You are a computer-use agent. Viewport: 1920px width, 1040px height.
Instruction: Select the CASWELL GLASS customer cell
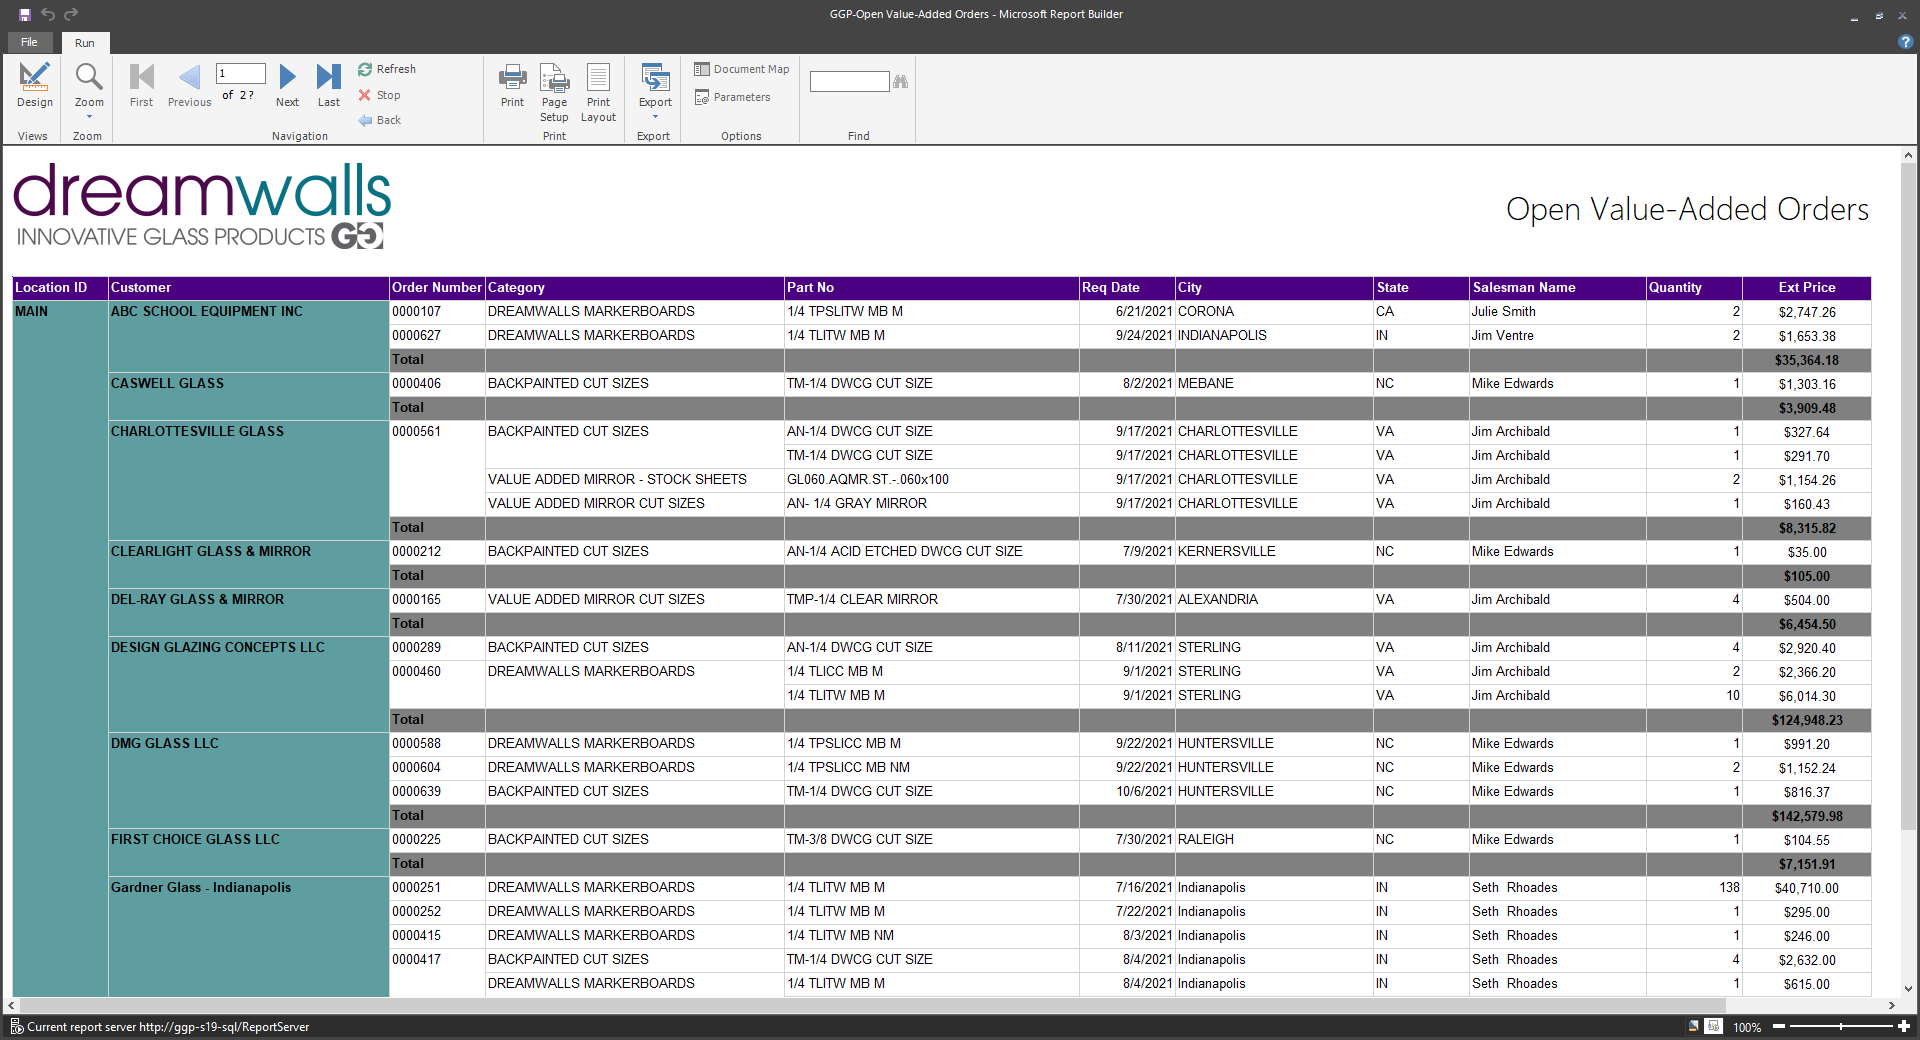pos(248,396)
